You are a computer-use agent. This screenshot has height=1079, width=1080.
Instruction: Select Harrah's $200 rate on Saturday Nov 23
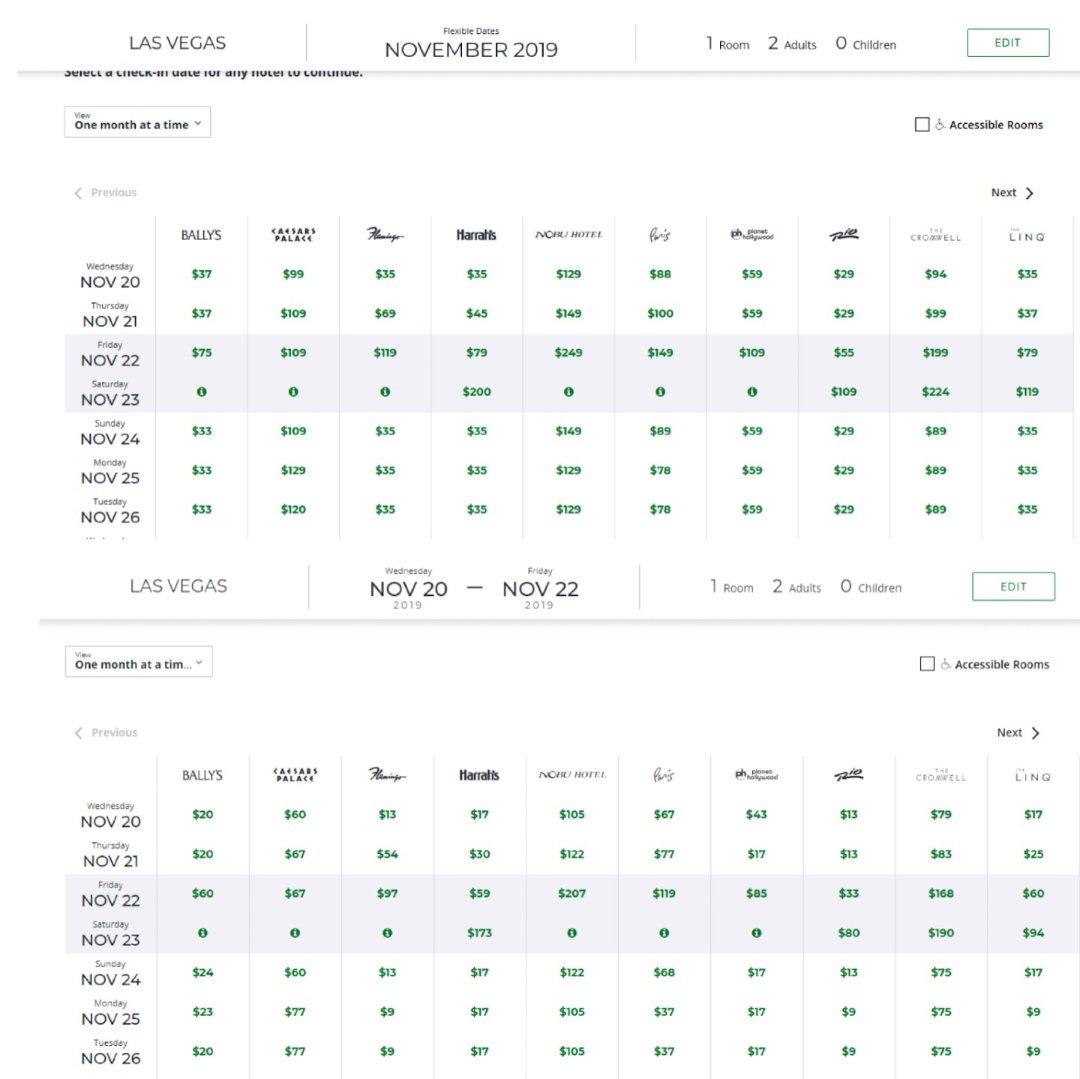(477, 392)
